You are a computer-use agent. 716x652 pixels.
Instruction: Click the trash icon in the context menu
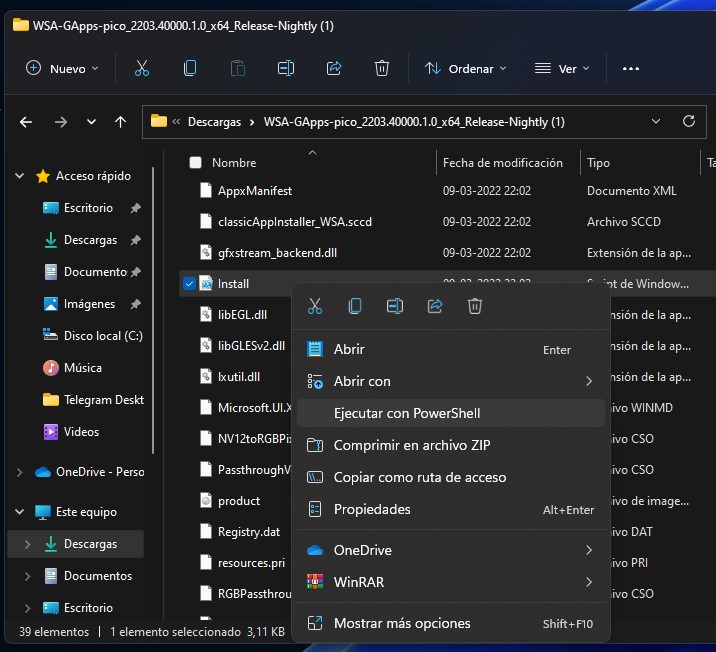[475, 306]
